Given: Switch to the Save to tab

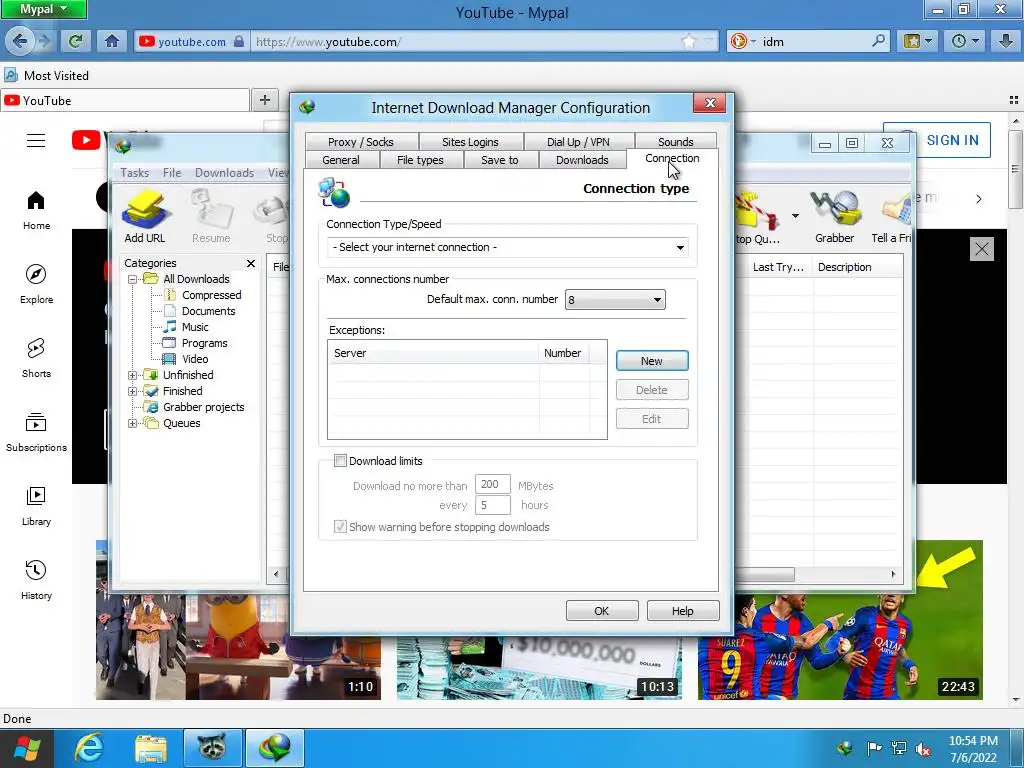Looking at the screenshot, I should pos(500,160).
